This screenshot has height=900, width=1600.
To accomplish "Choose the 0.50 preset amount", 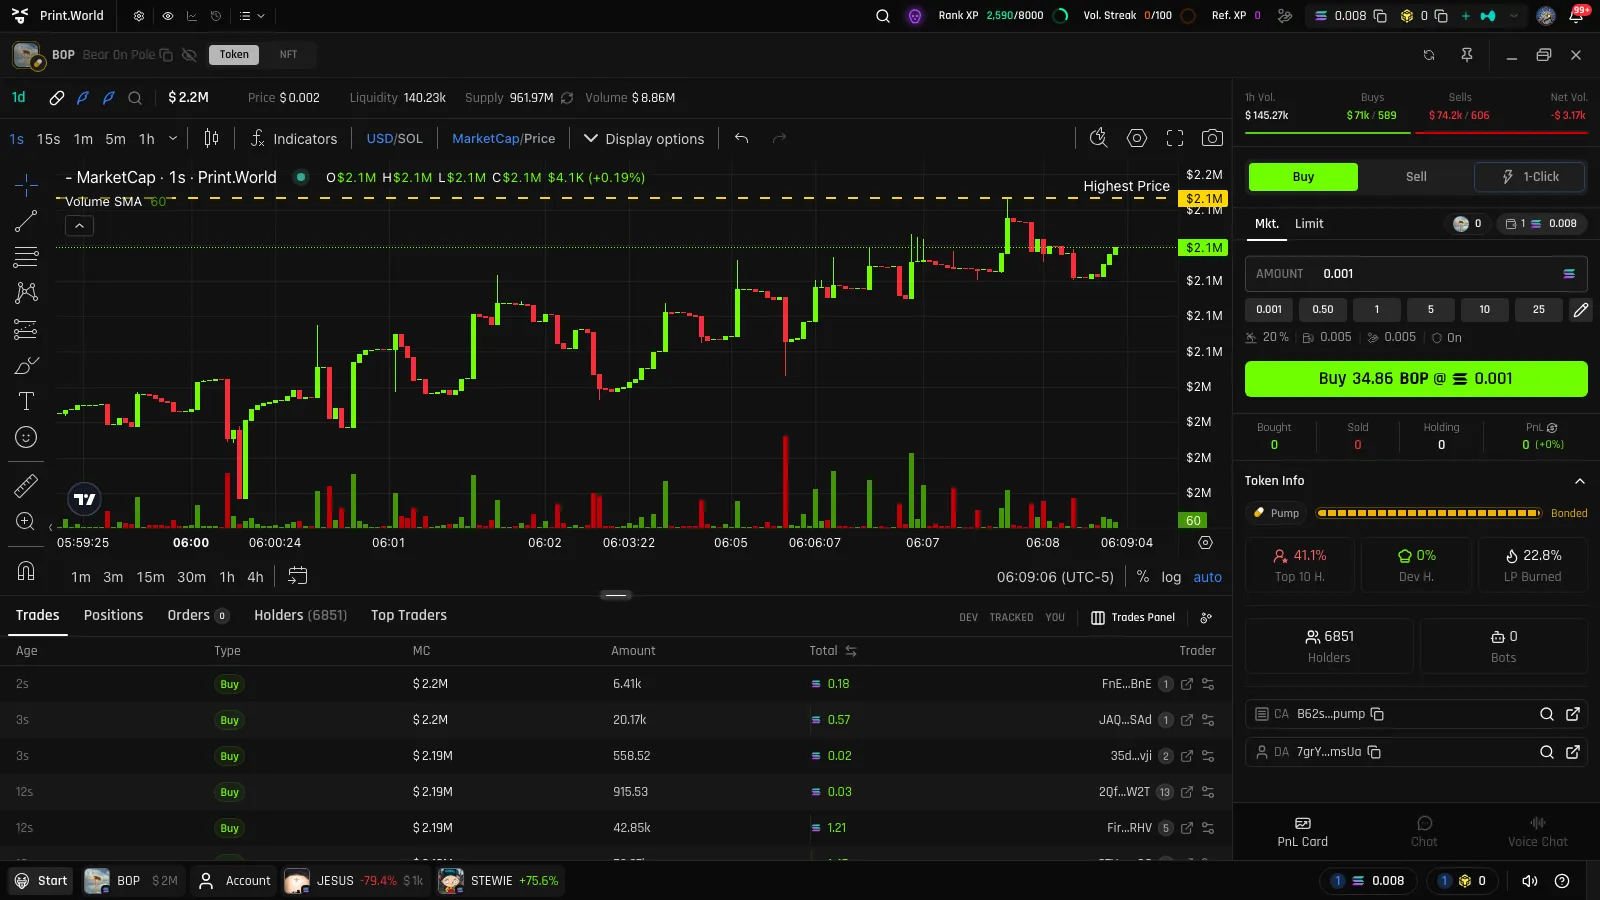I will pos(1323,310).
